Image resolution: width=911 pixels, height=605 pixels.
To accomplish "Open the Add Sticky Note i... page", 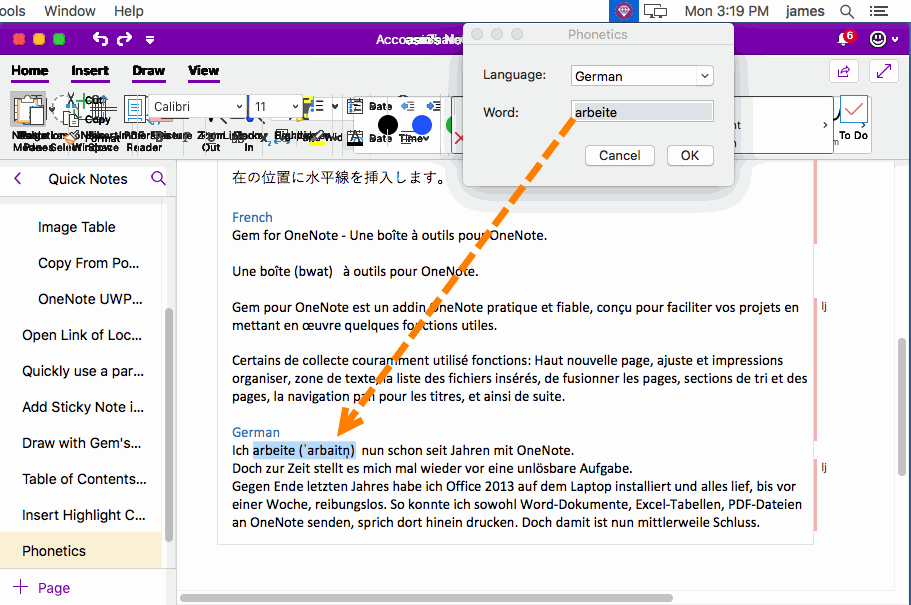I will (x=81, y=407).
